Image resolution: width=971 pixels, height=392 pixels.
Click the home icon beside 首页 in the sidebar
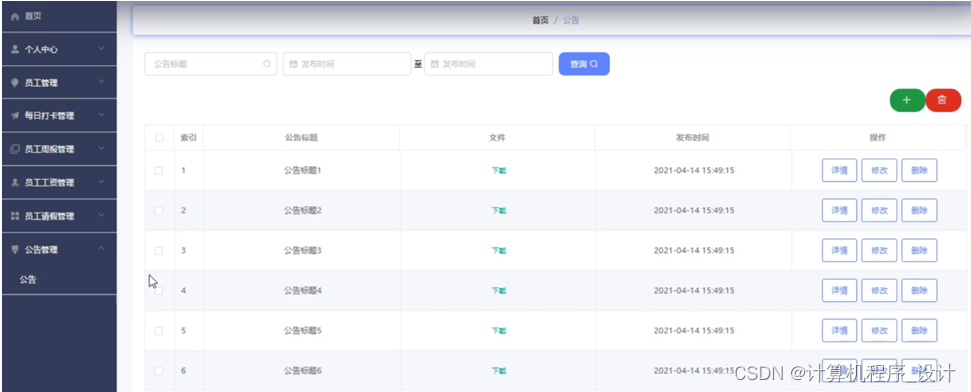point(15,16)
